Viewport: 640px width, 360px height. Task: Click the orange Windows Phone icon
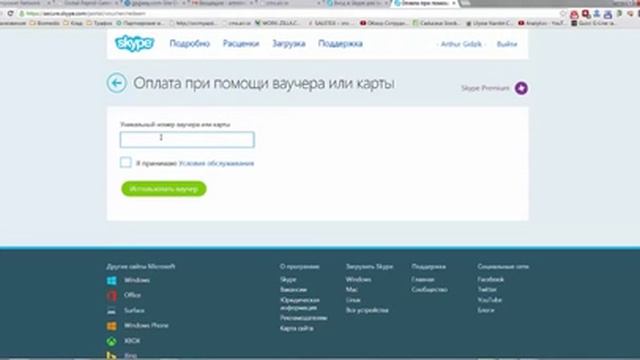[111, 326]
